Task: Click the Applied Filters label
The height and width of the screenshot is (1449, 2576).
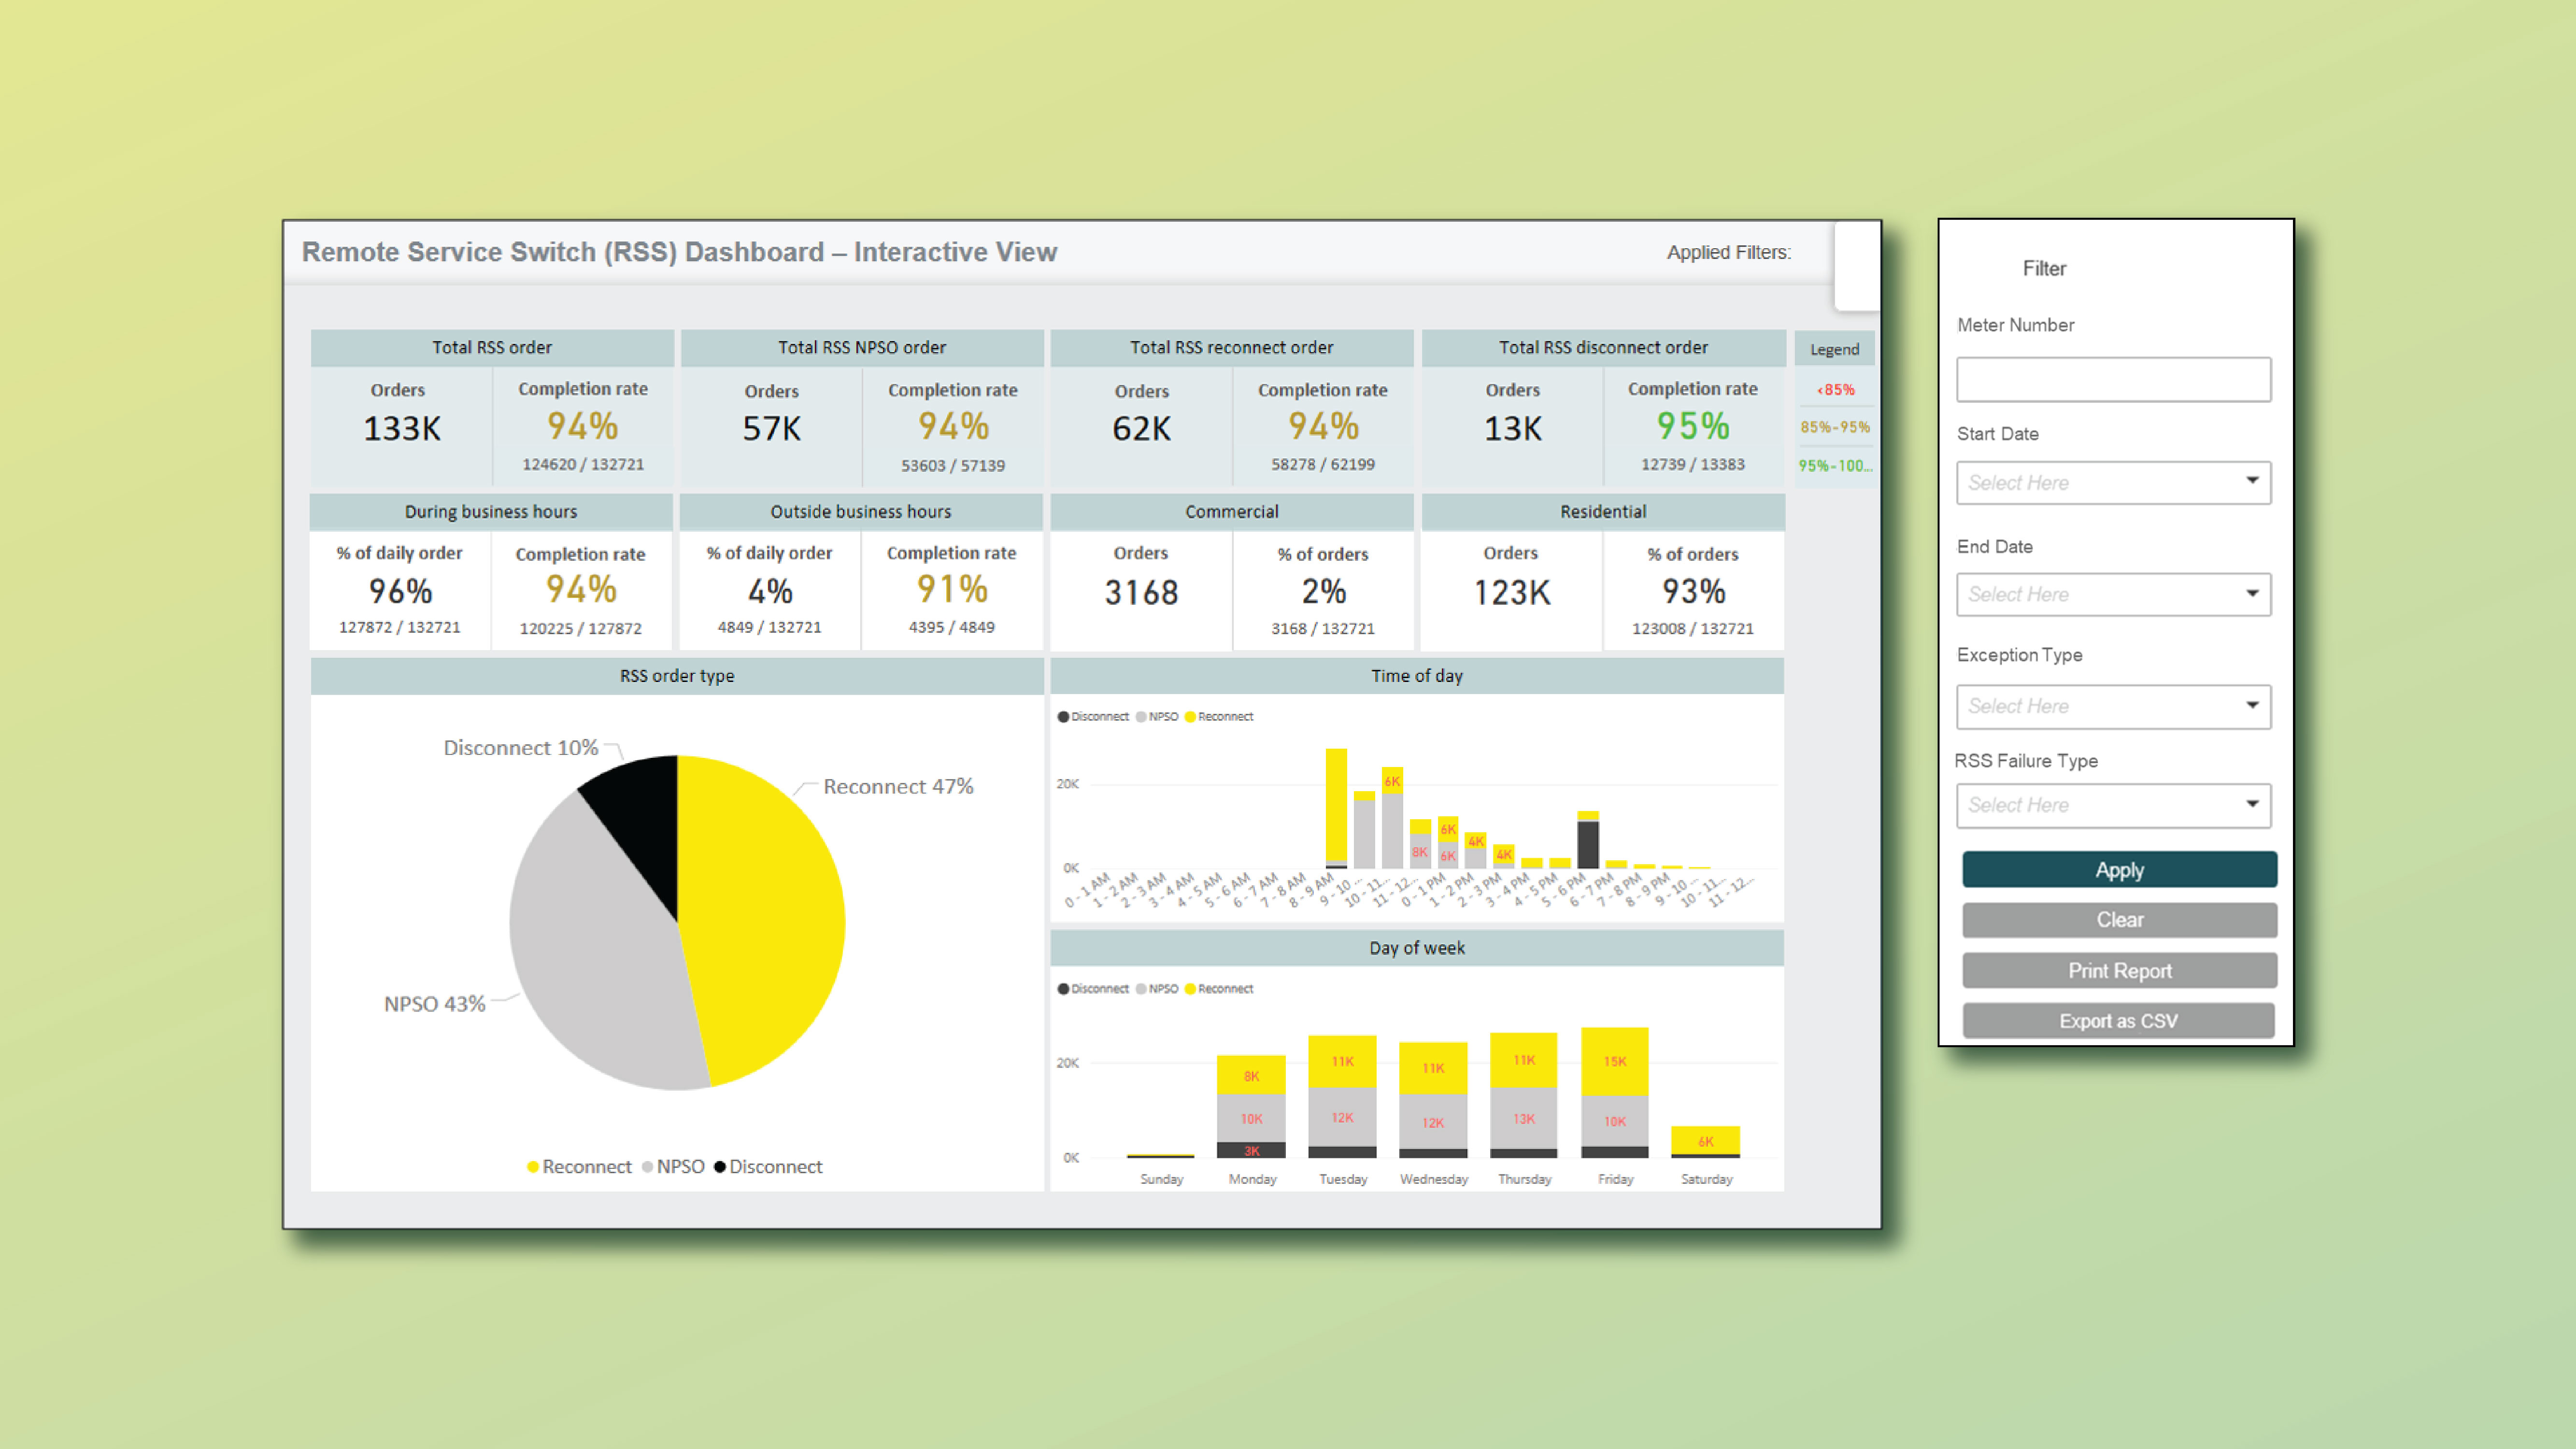Action: (1728, 253)
